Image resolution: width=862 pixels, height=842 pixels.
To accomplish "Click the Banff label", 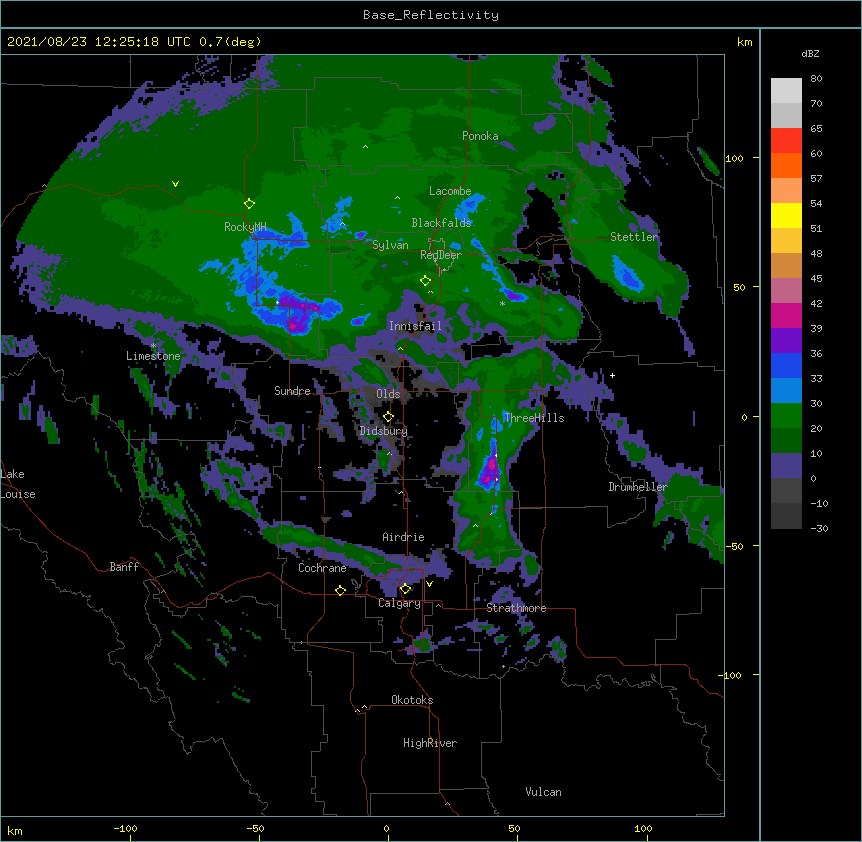I will tap(124, 567).
